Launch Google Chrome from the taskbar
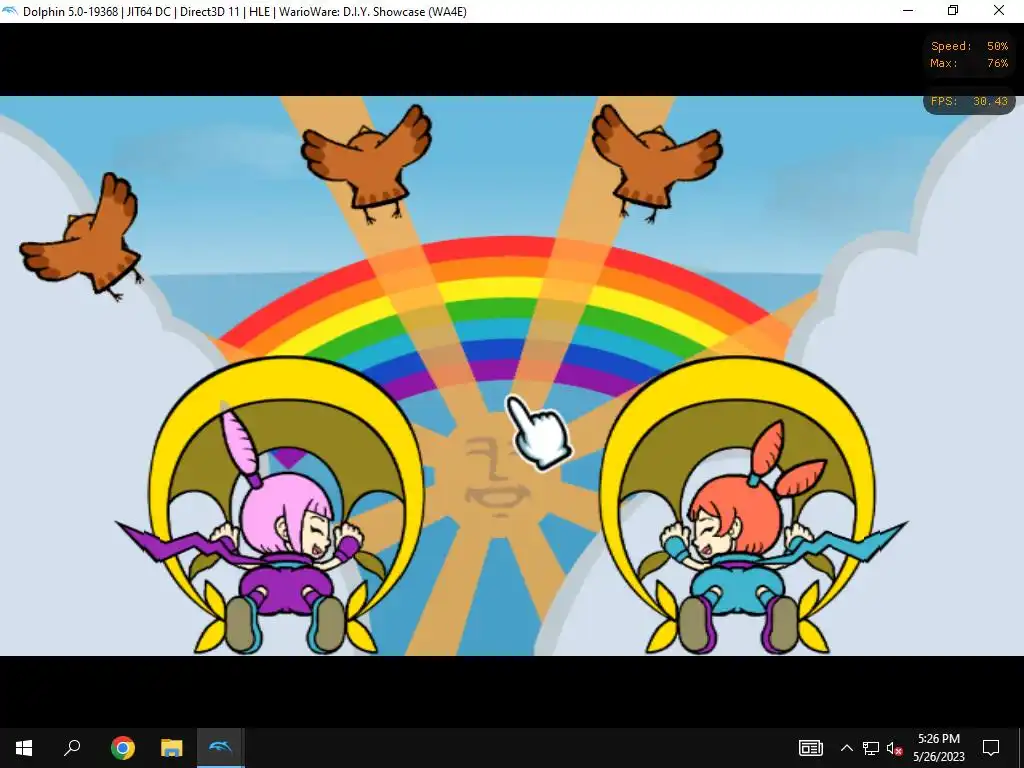Image resolution: width=1024 pixels, height=768 pixels. coord(122,748)
